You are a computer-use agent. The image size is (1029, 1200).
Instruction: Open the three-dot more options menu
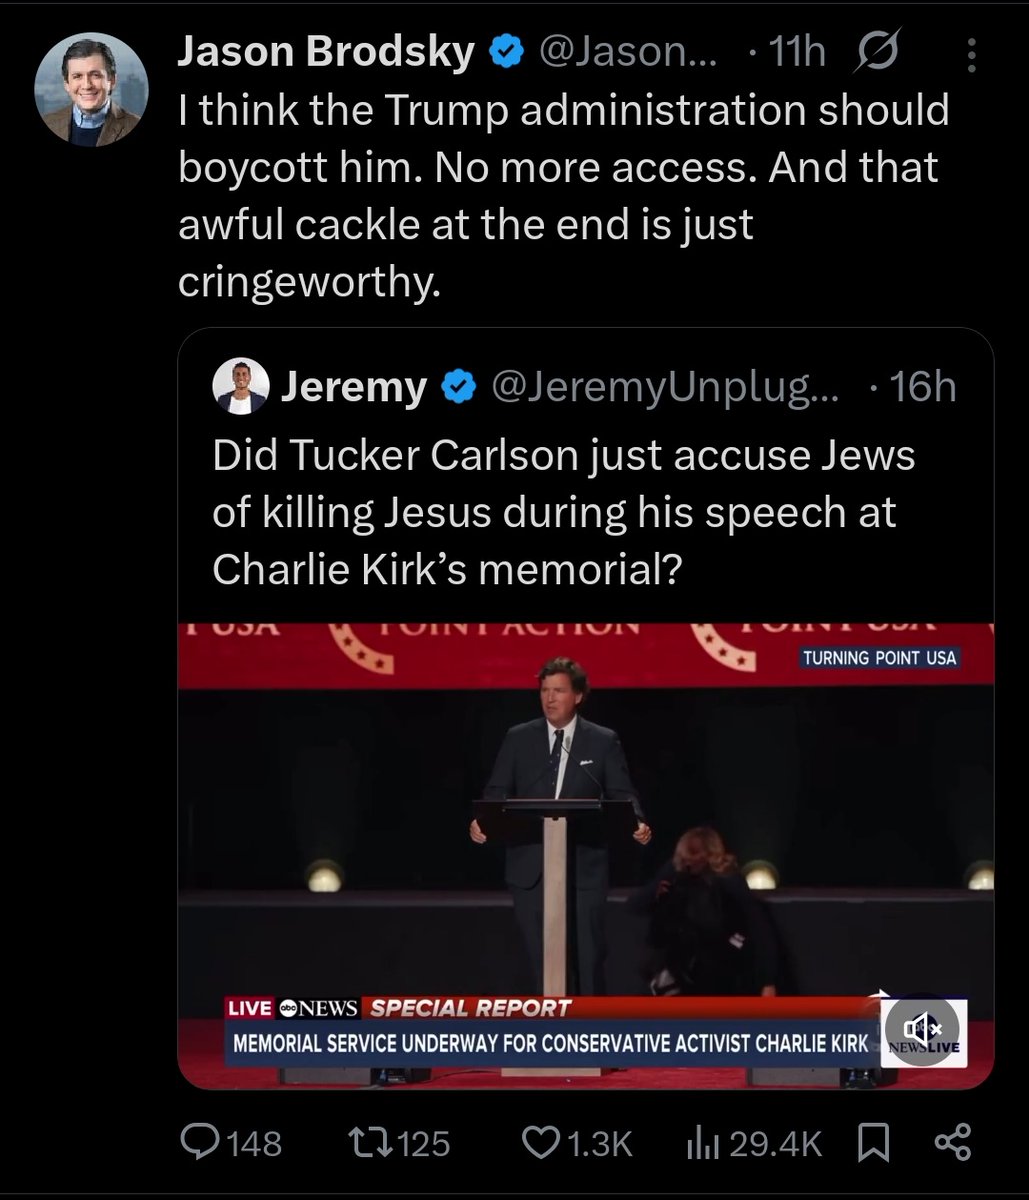(x=971, y=55)
